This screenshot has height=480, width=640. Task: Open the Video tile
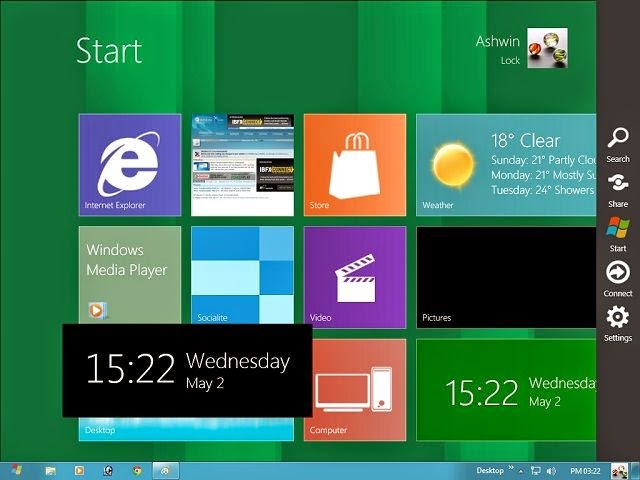[x=355, y=277]
